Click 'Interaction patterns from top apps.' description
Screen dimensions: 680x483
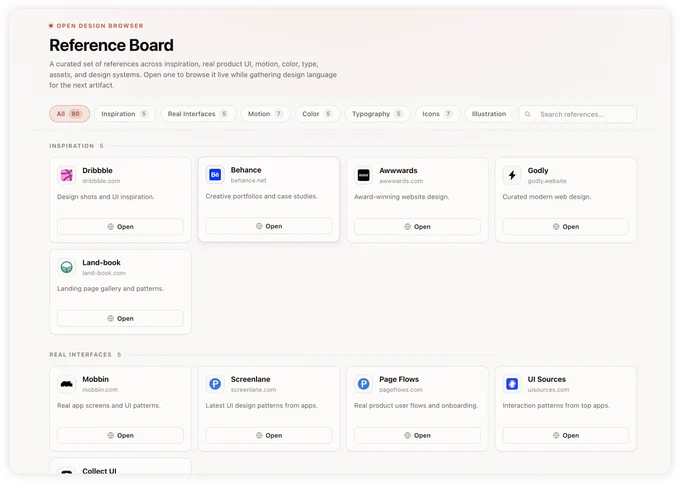pos(556,406)
